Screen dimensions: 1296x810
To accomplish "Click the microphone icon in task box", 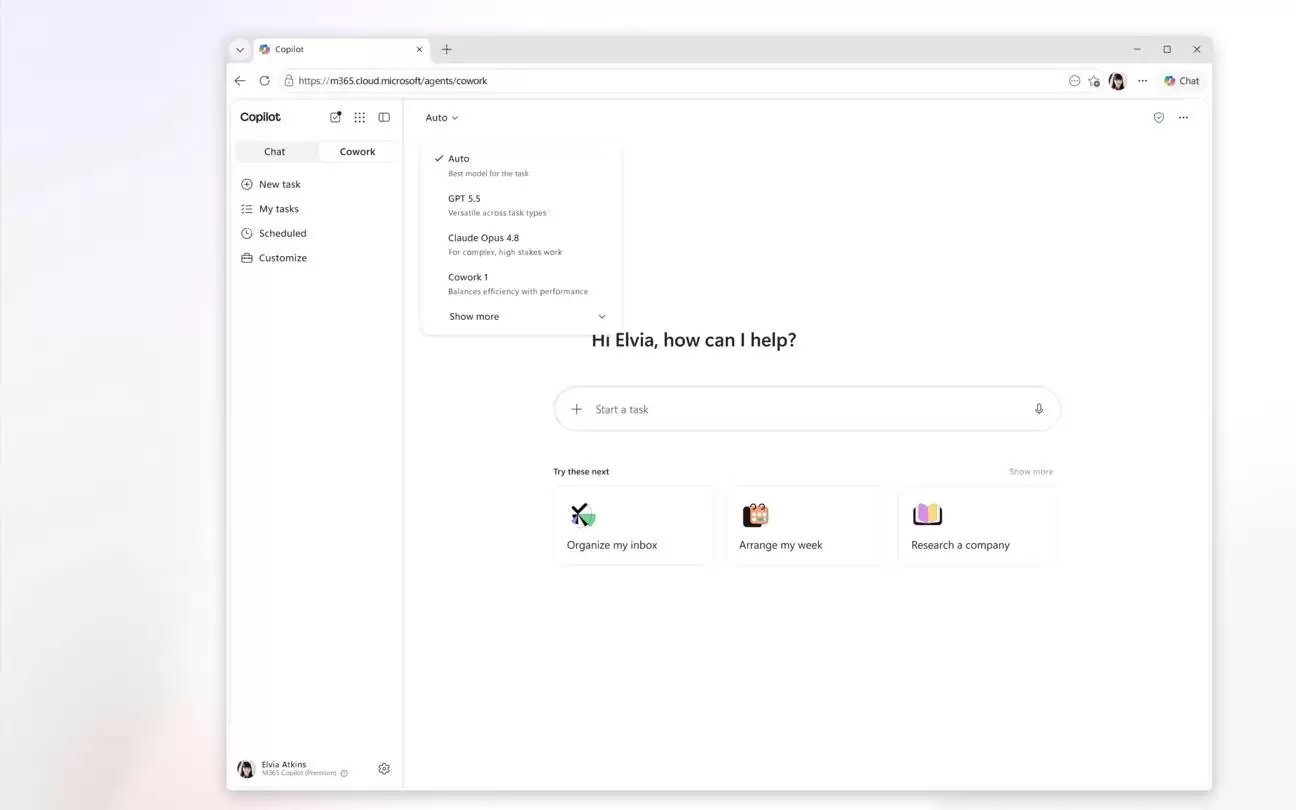I will point(1039,409).
